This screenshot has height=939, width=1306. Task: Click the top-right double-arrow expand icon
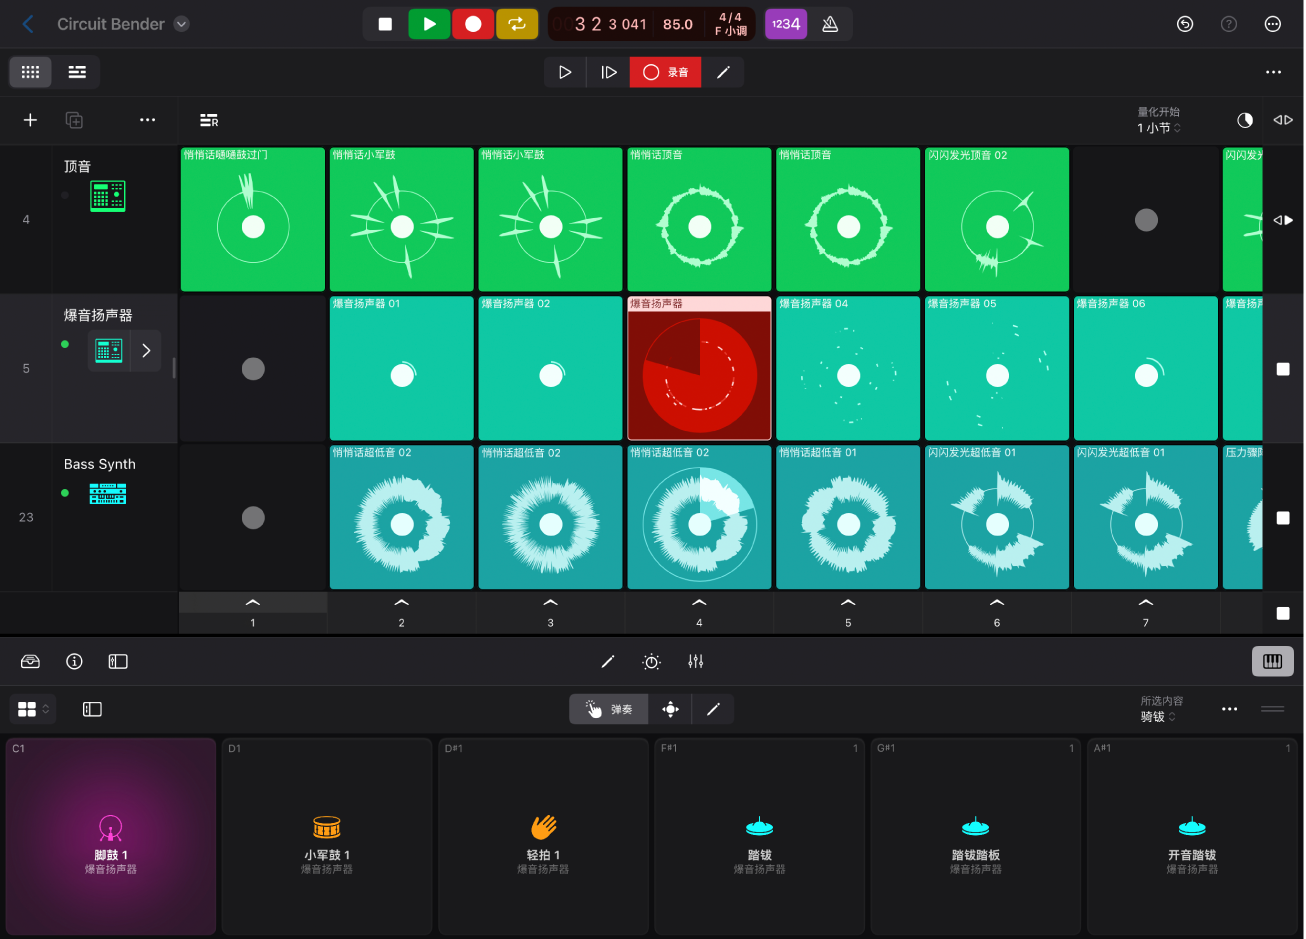(1283, 120)
